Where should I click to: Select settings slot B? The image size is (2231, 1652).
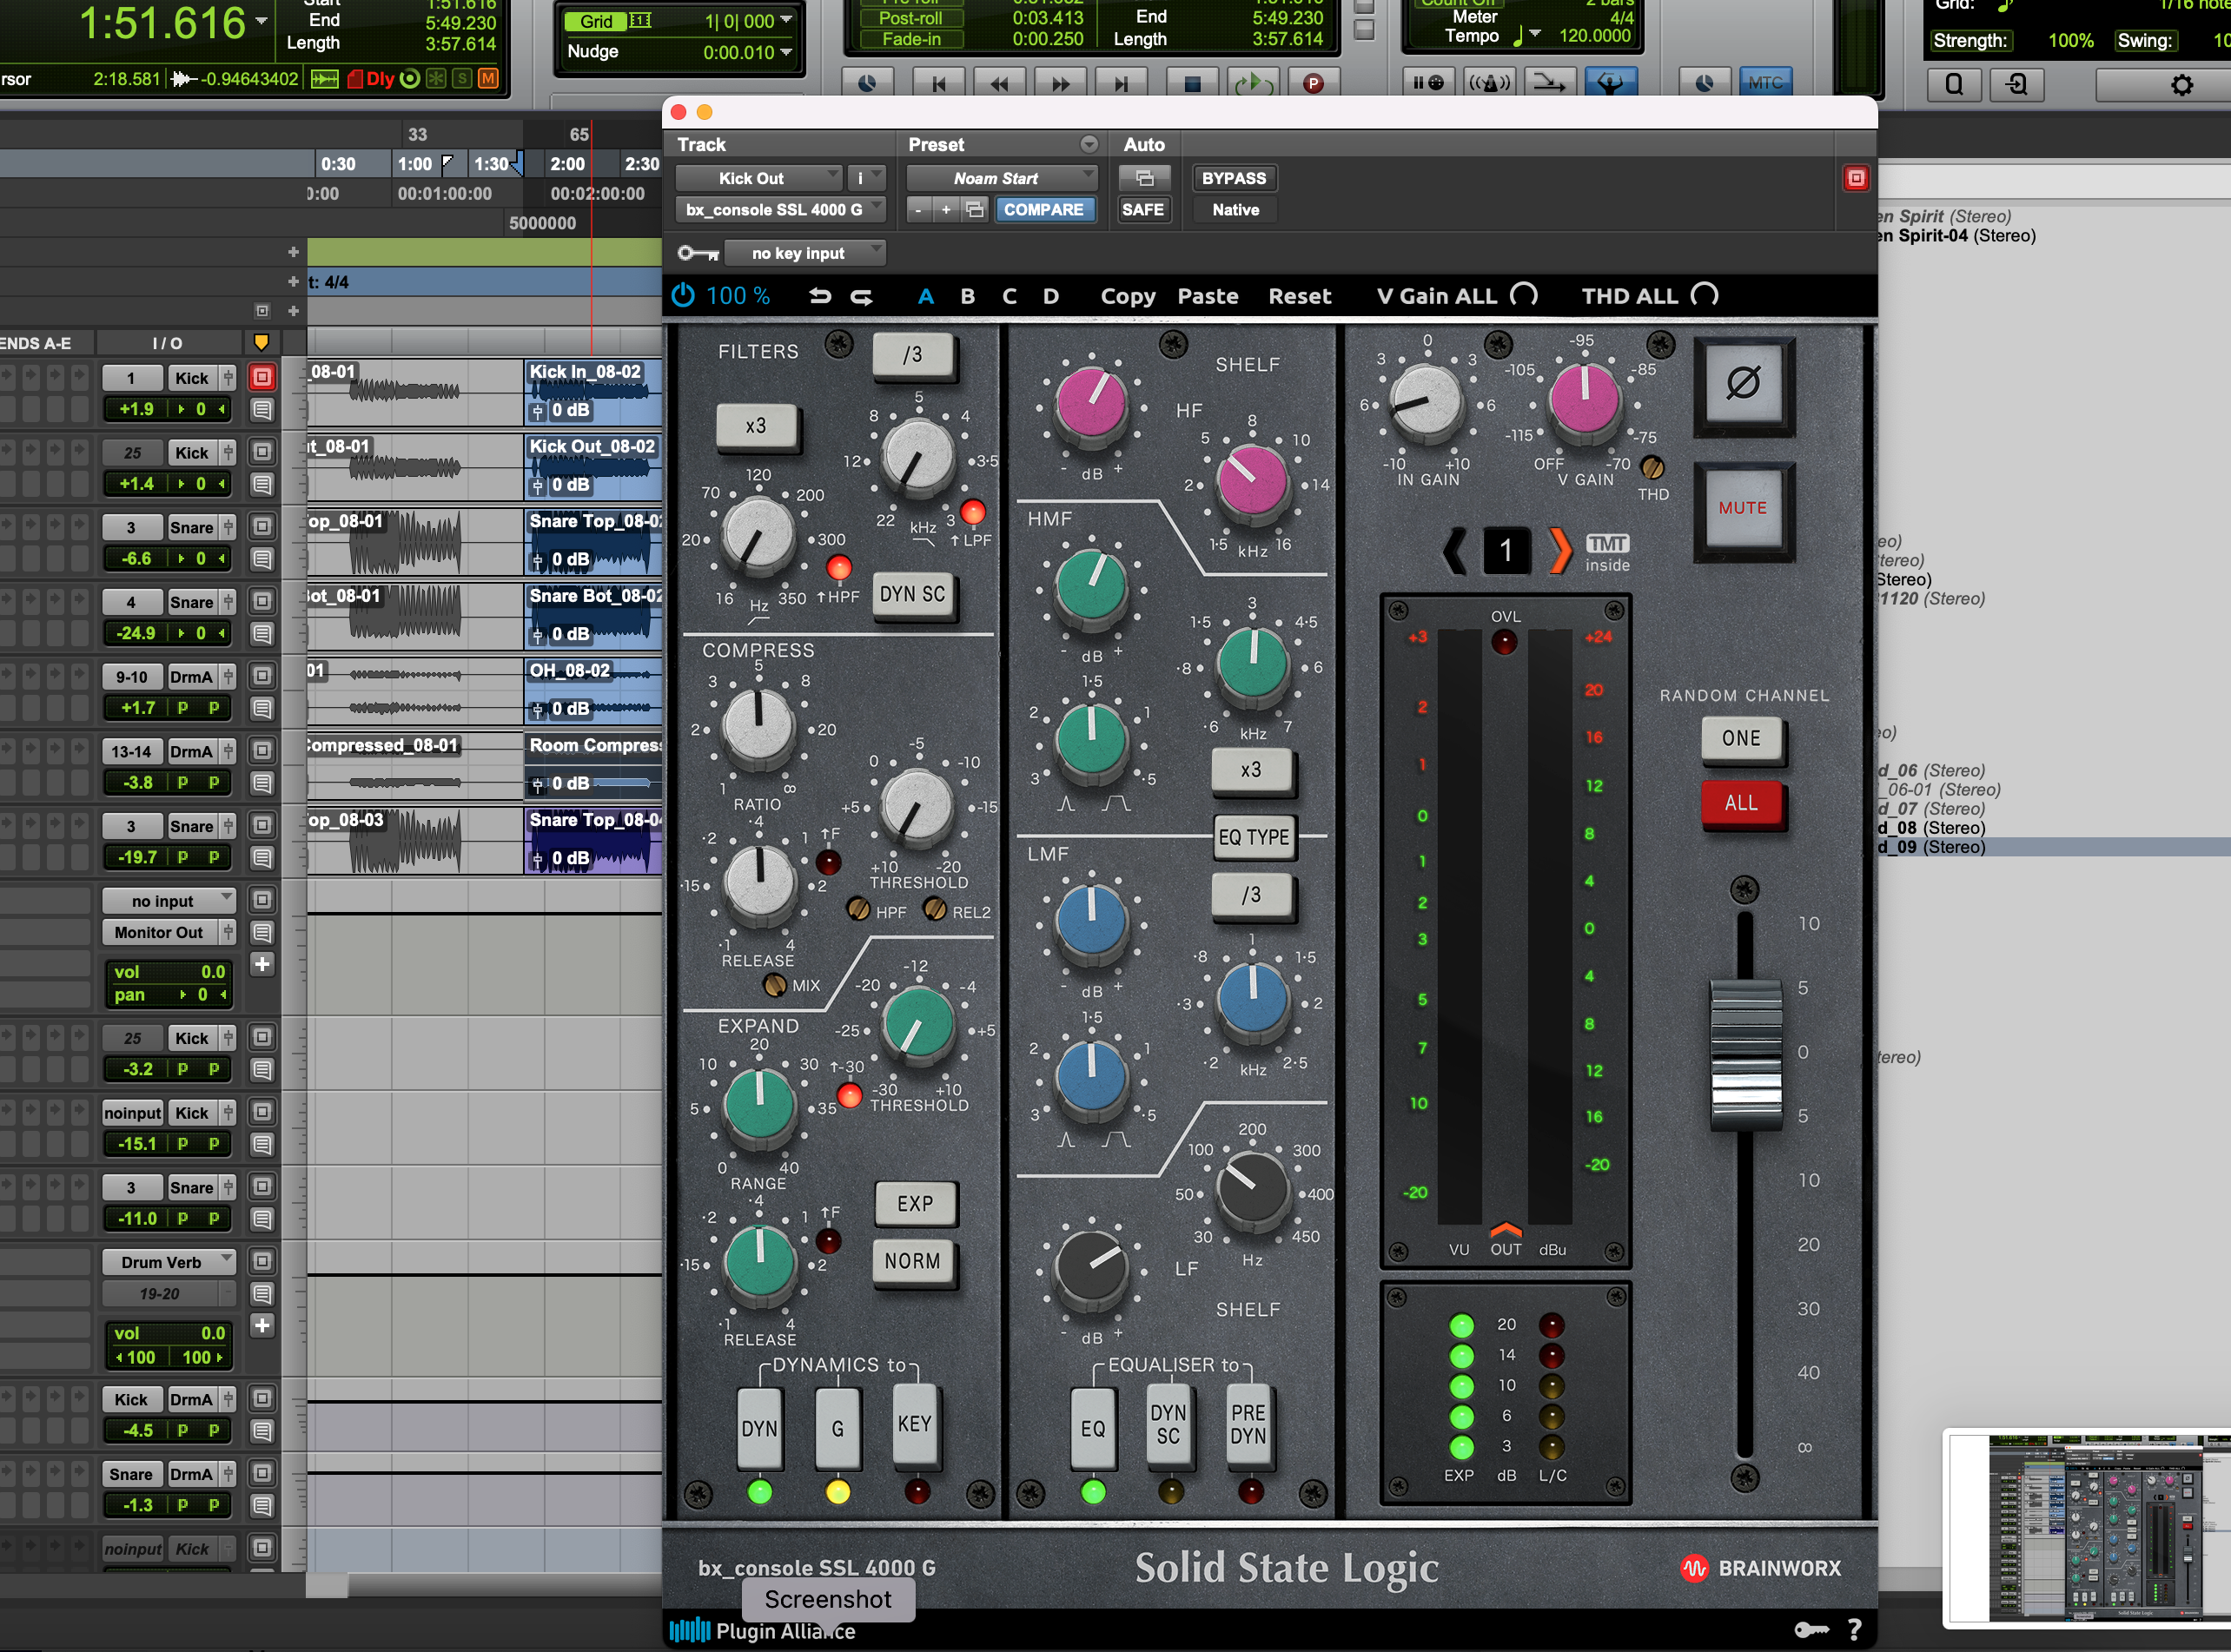[x=967, y=296]
